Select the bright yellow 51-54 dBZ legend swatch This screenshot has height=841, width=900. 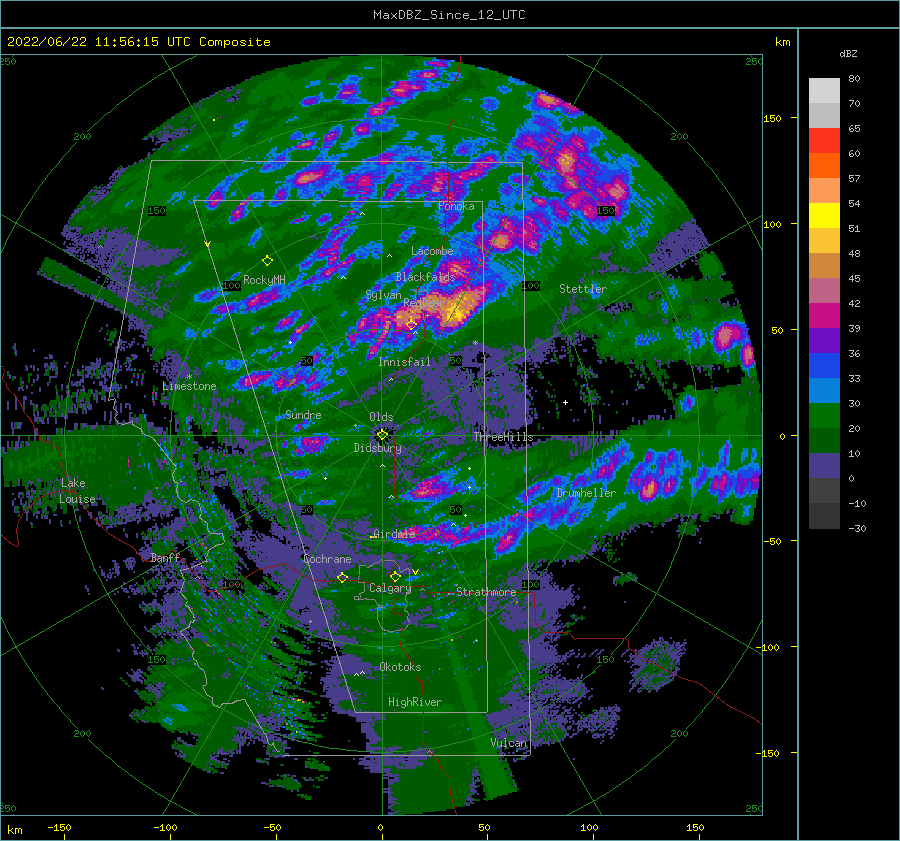824,216
